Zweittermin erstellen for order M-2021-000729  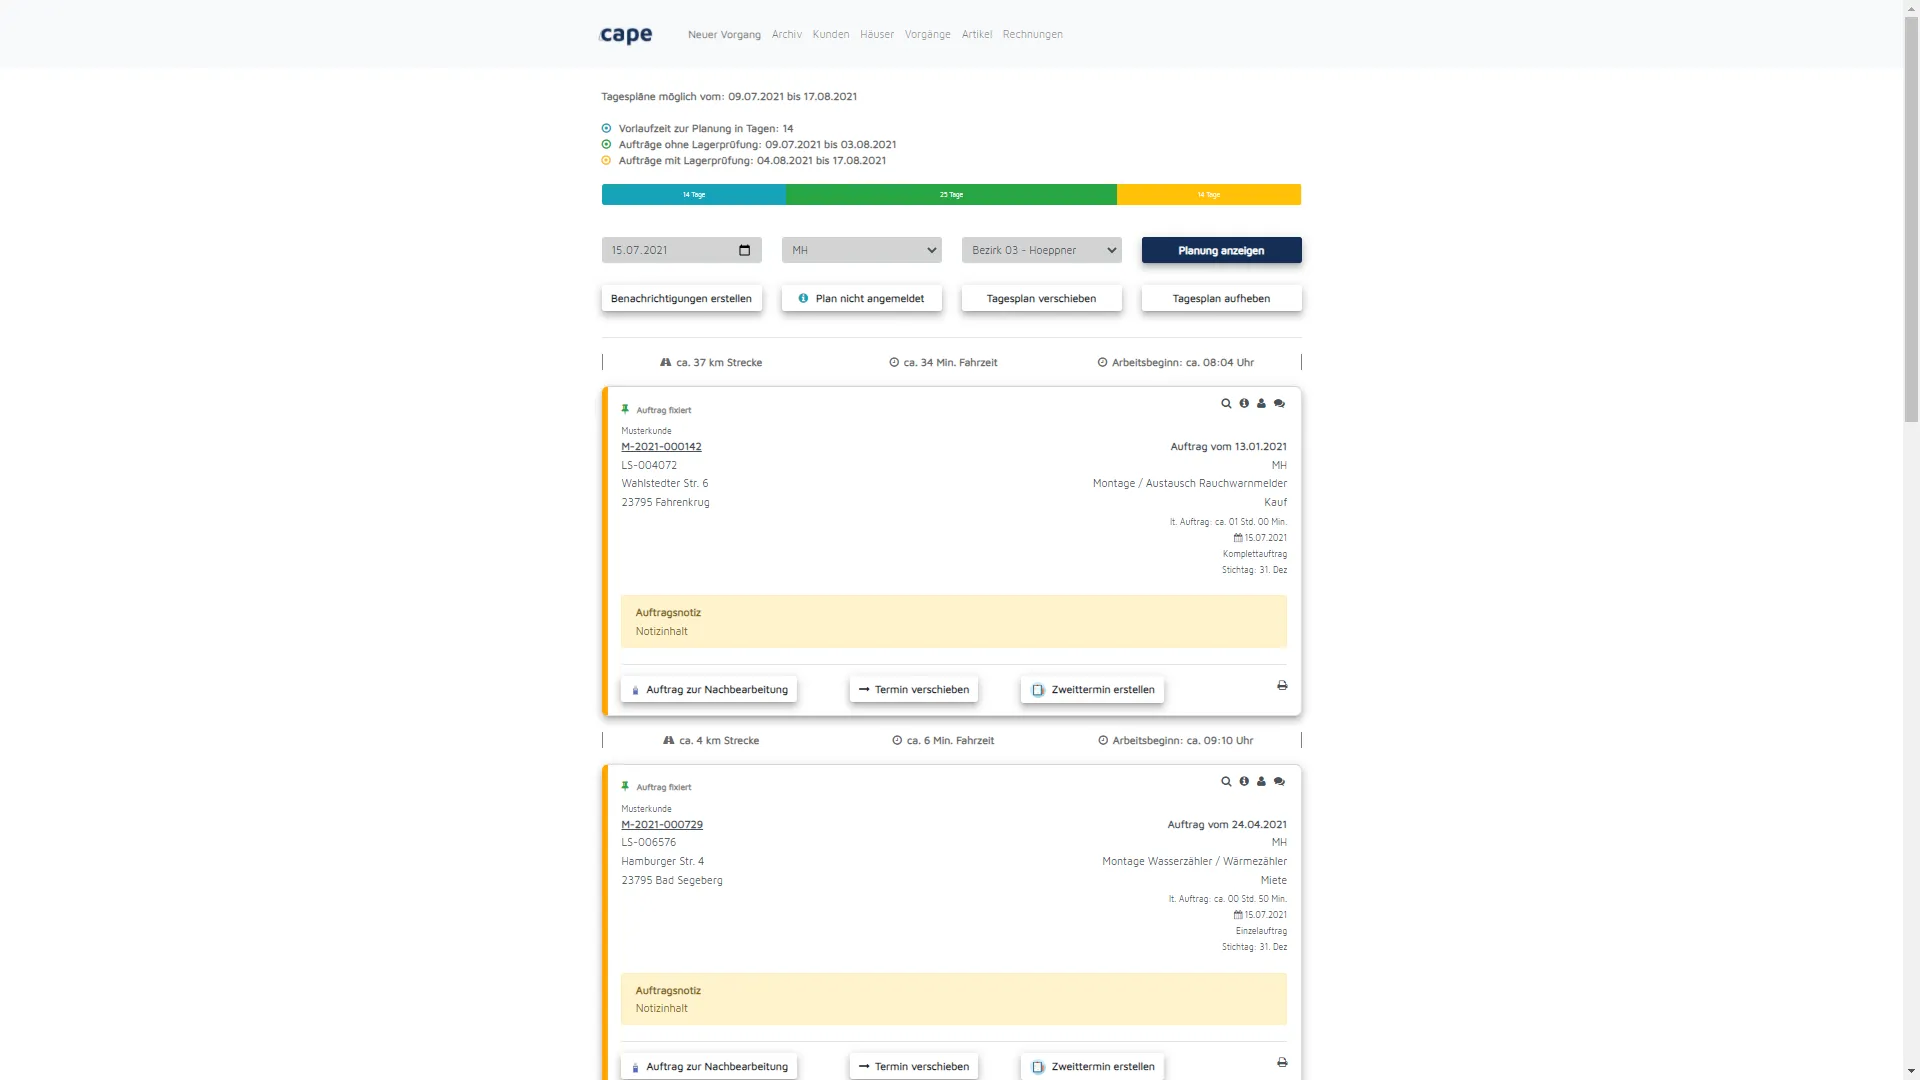tap(1093, 1067)
